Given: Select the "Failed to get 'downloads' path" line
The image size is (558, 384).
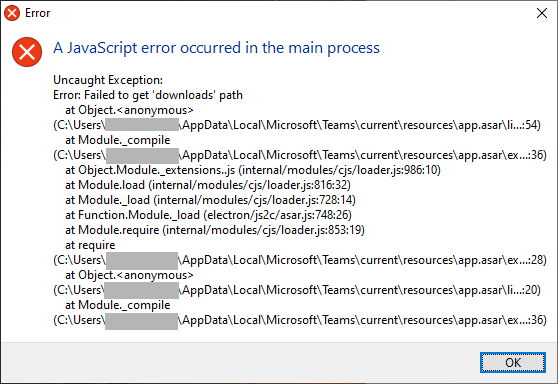Looking at the screenshot, I should [x=148, y=95].
